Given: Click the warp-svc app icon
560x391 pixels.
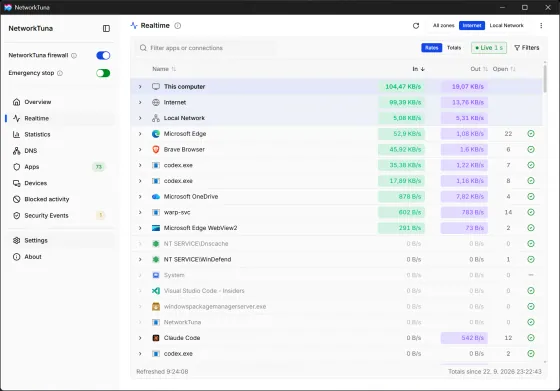Looking at the screenshot, I should pos(156,212).
